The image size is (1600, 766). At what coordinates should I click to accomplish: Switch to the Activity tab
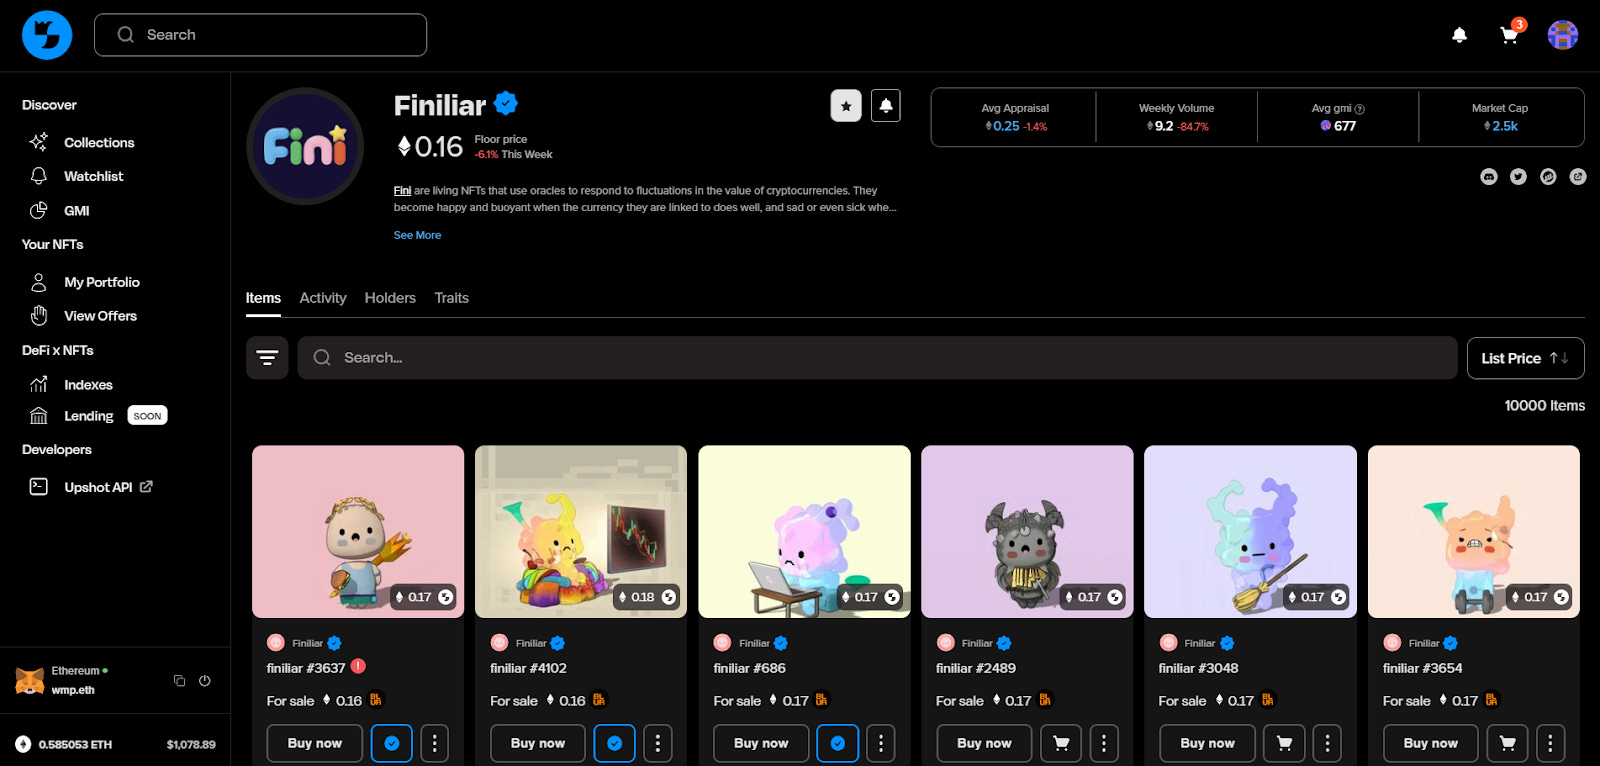tap(323, 298)
